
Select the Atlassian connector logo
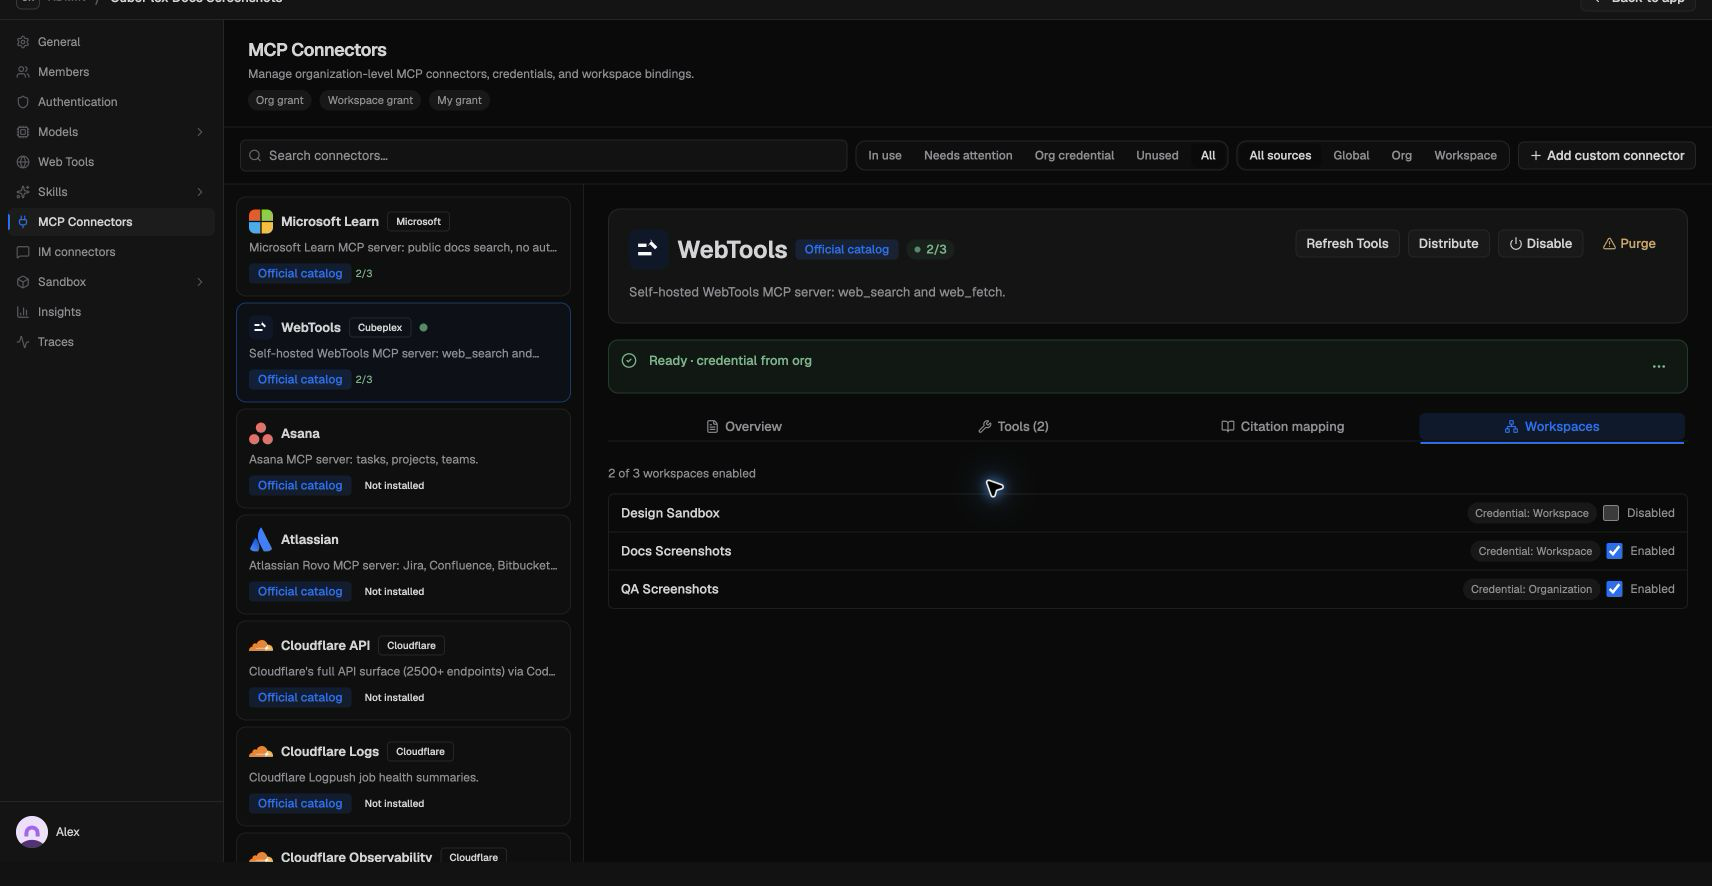point(261,540)
